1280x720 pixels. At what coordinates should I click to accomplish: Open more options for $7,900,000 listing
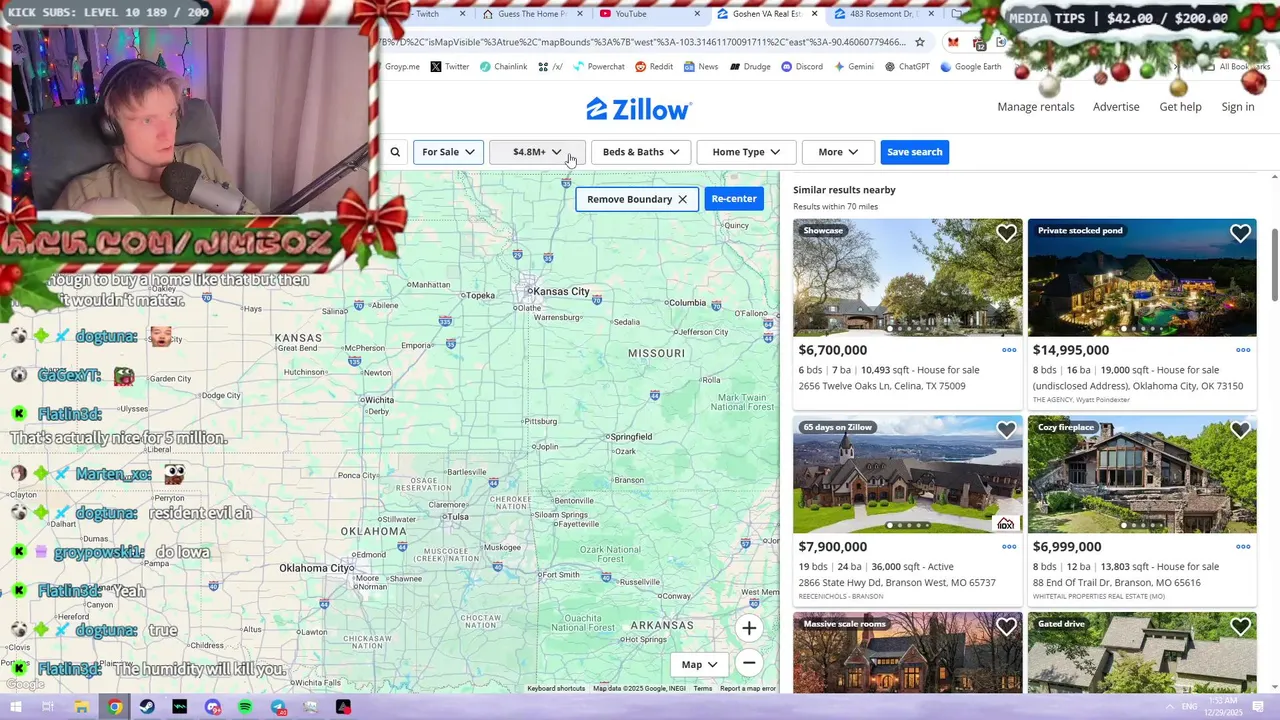pos(1009,547)
